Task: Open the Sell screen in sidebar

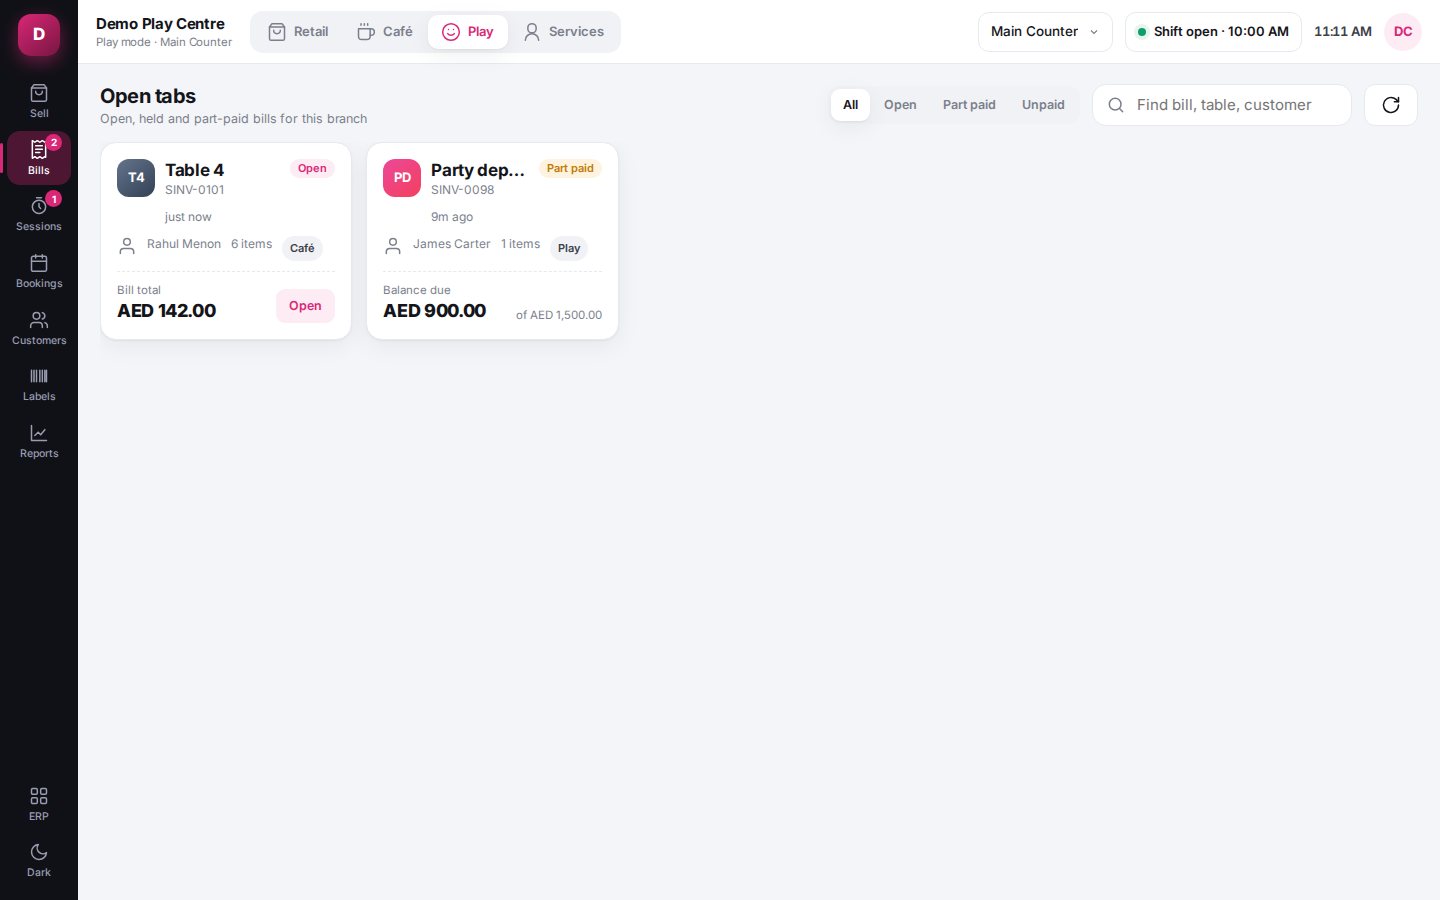Action: pos(39,100)
